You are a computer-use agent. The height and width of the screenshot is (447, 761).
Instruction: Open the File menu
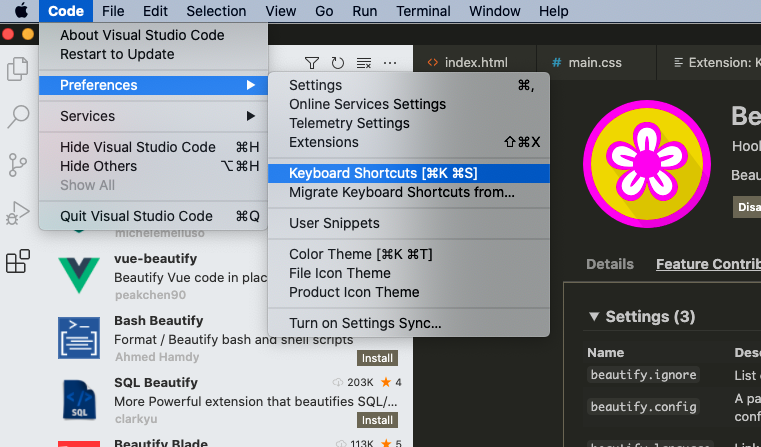pos(113,11)
